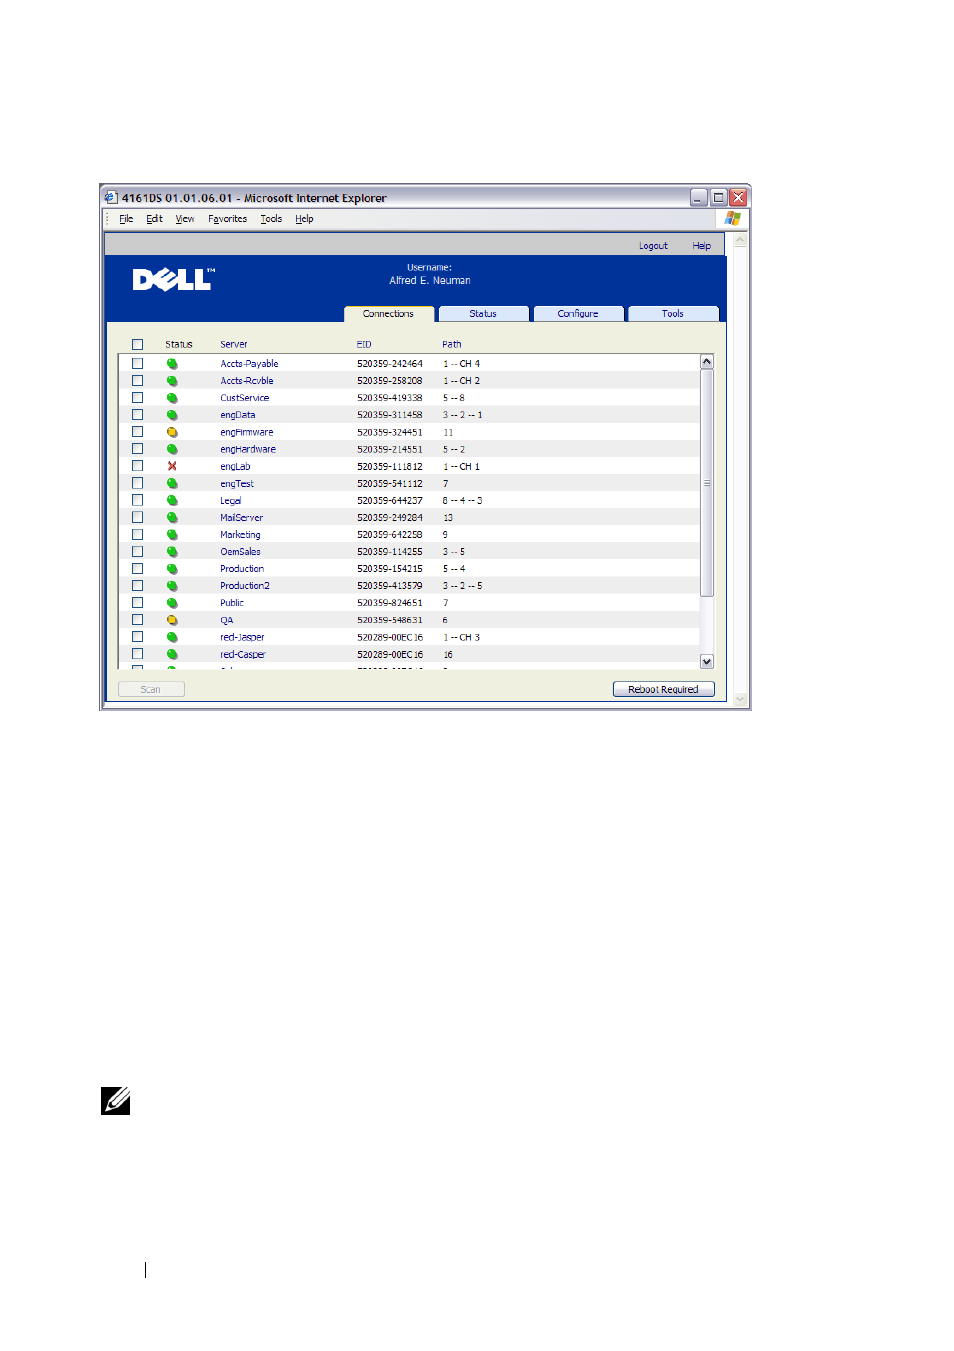
Task: Click green status icon for engHardware
Action: [x=172, y=449]
